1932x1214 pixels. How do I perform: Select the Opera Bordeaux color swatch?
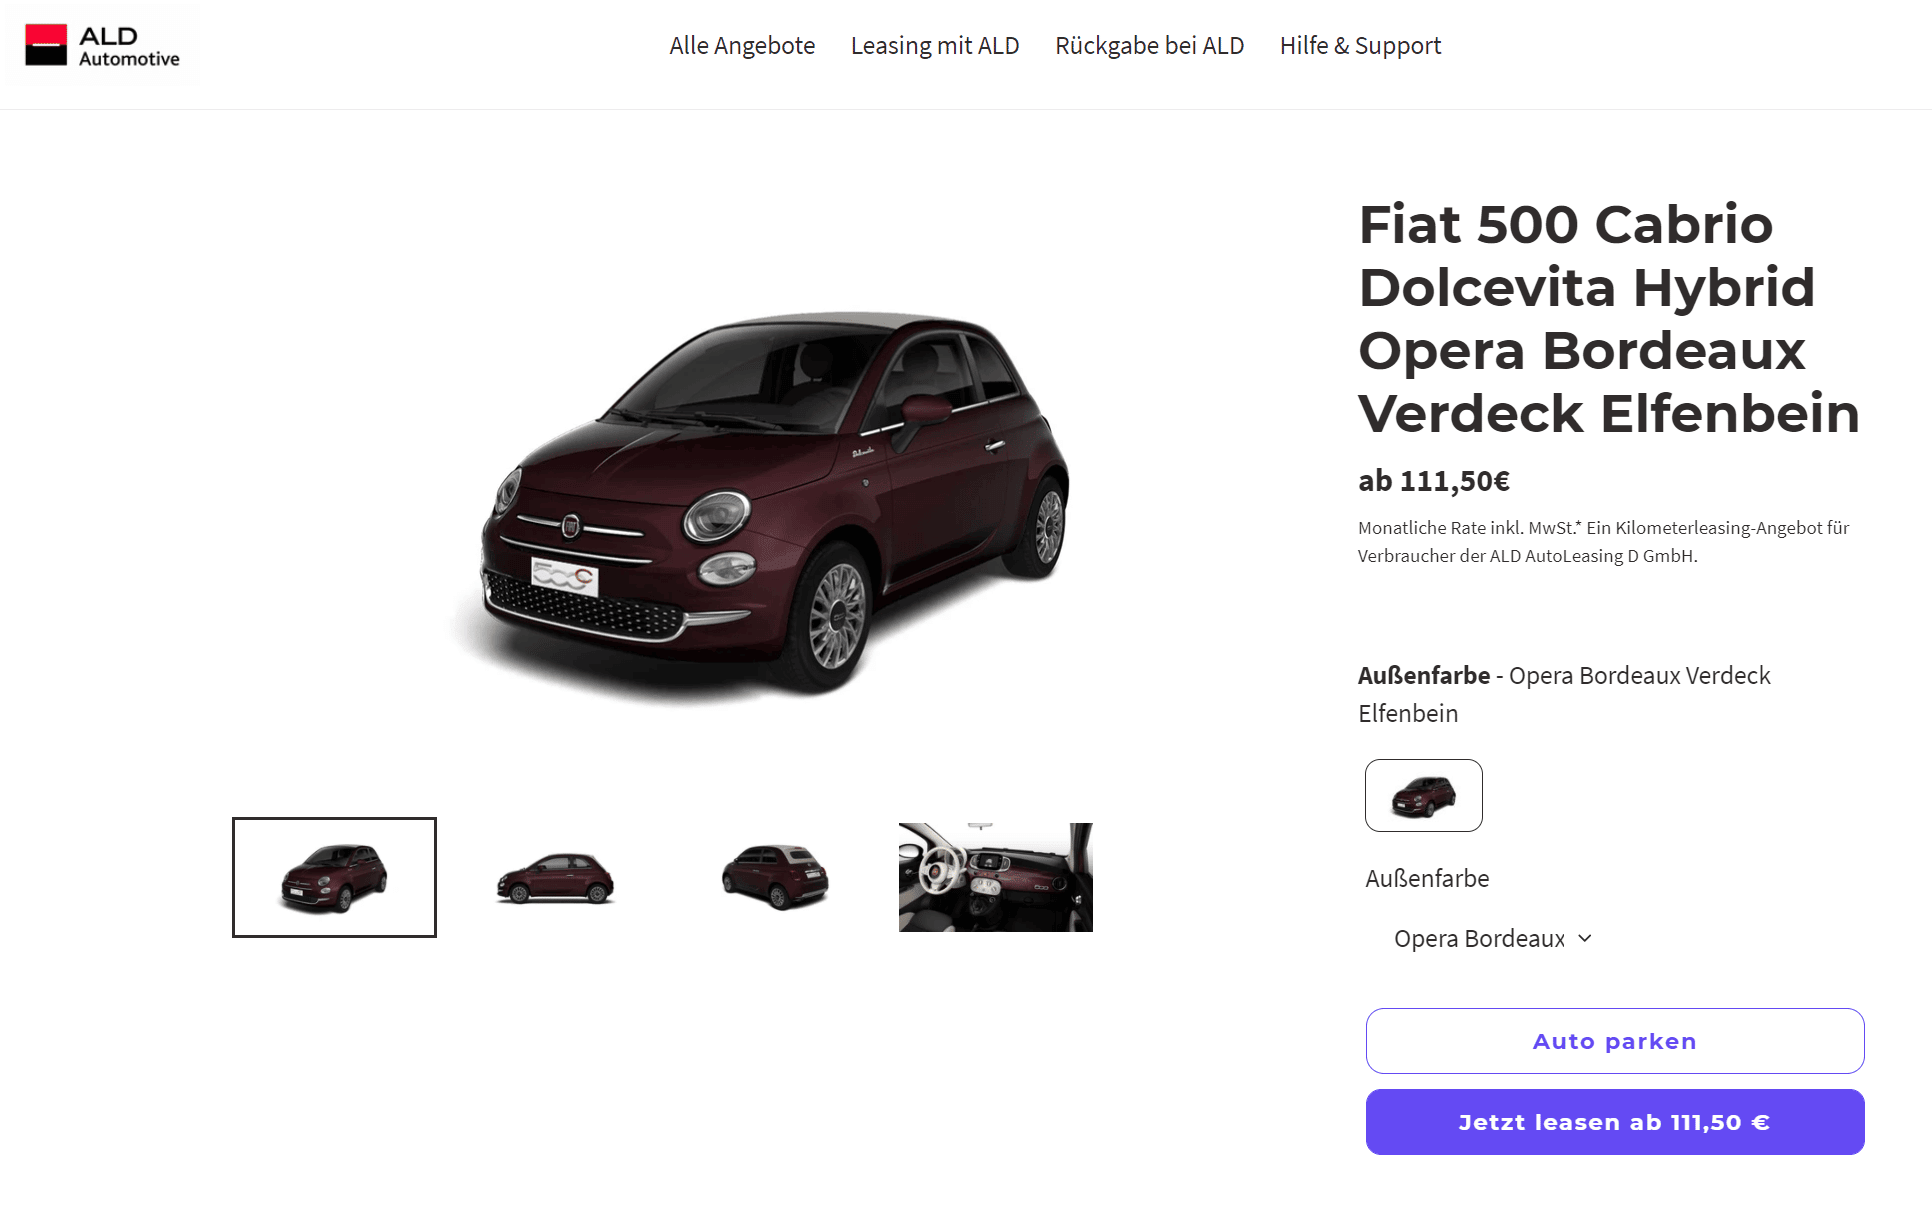tap(1424, 795)
